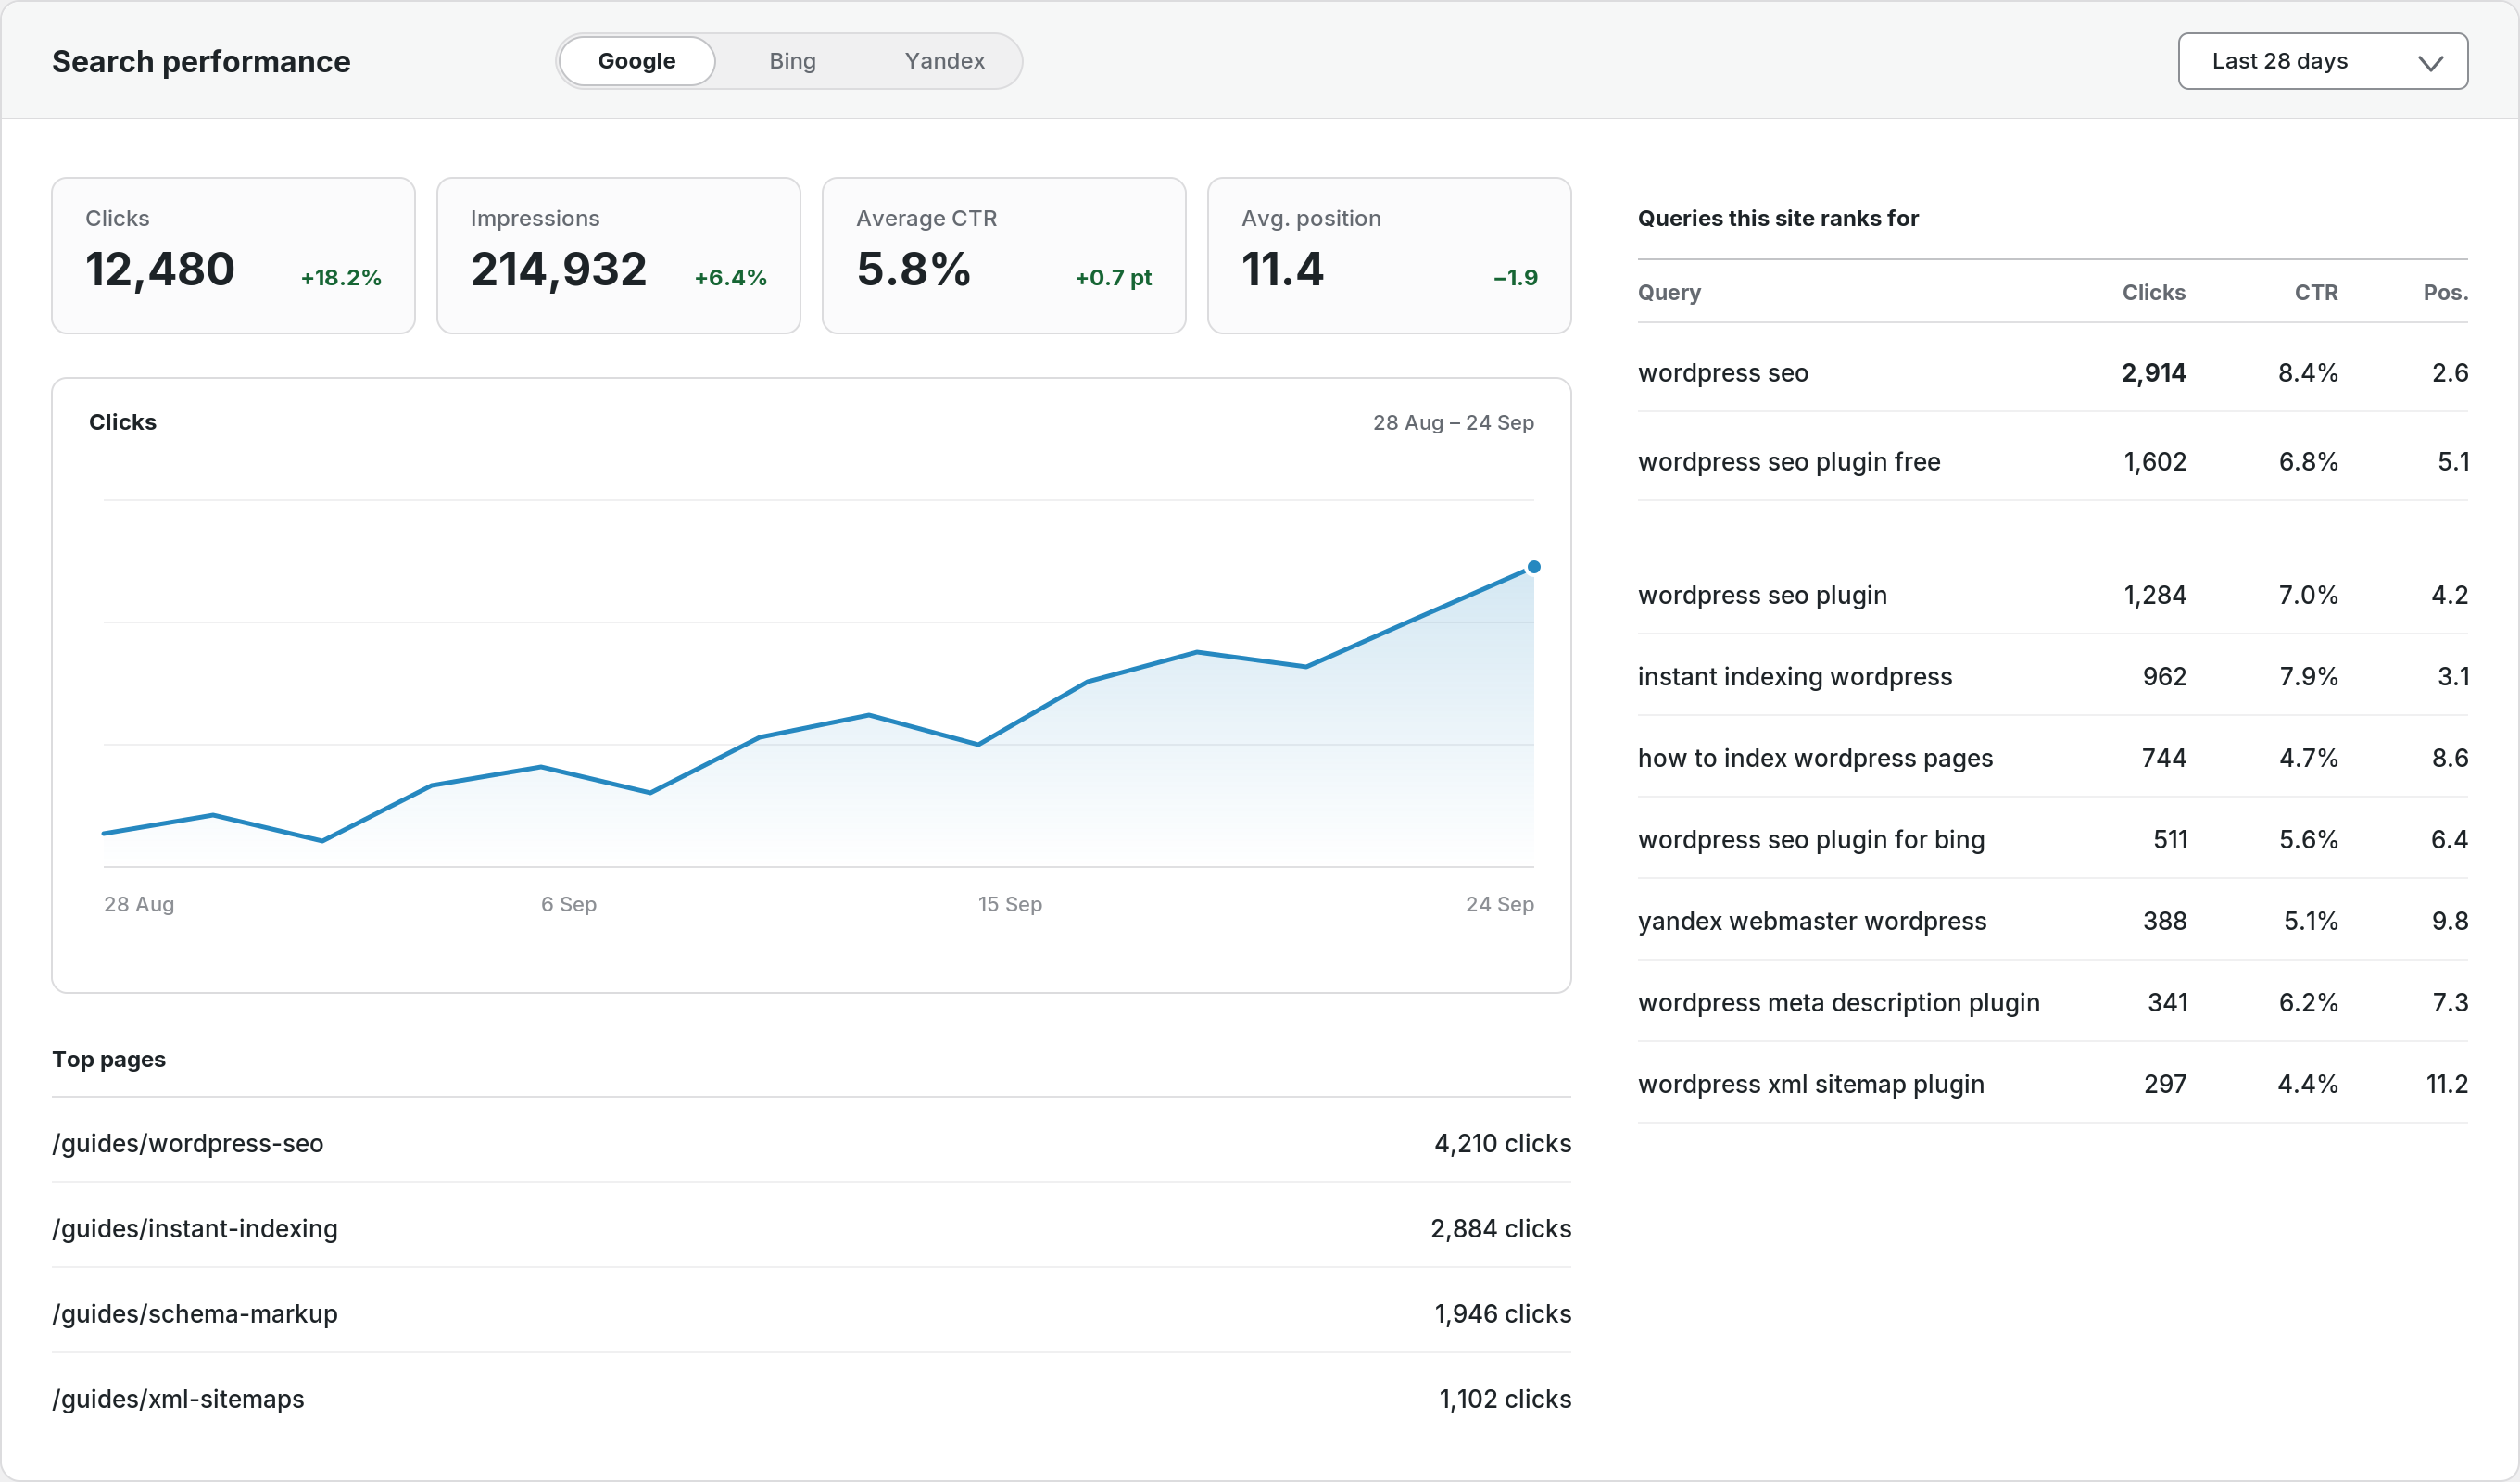Sort table by Query column header

coord(1668,292)
